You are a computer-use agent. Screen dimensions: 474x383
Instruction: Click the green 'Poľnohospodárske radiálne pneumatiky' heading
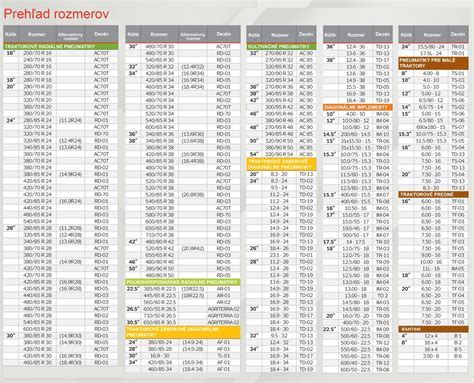[x=183, y=282]
